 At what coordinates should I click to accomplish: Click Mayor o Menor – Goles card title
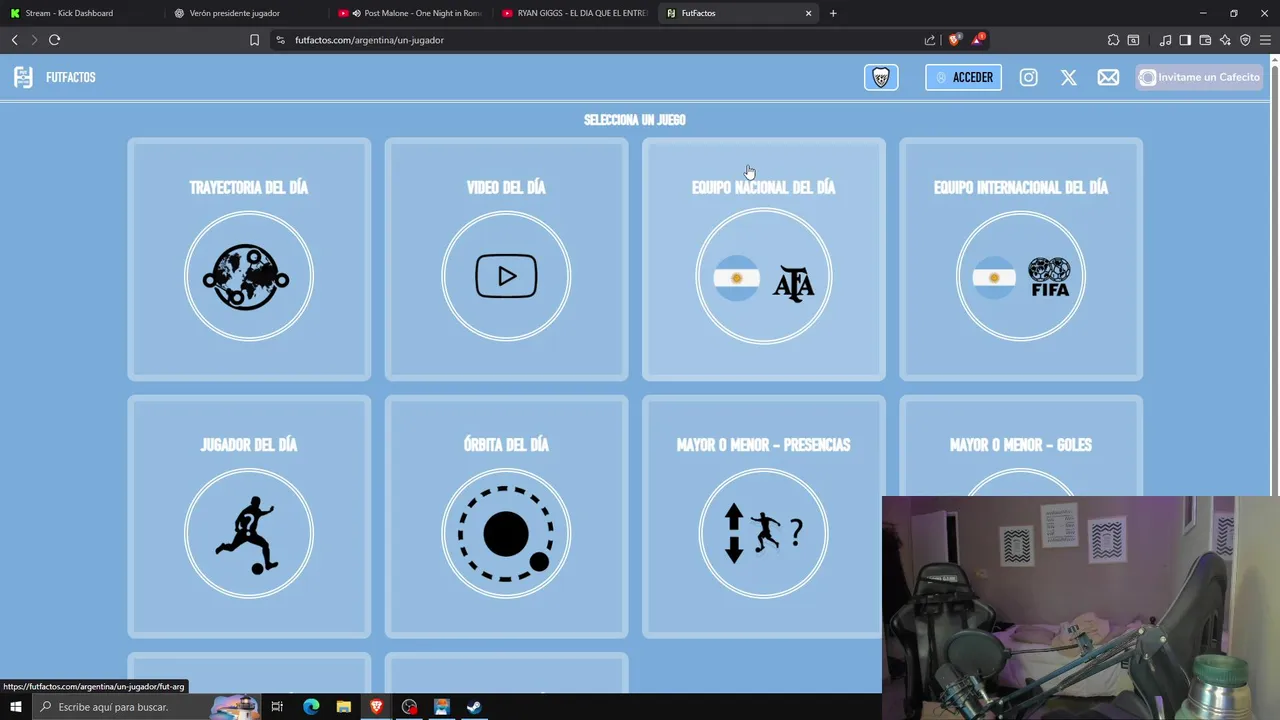click(x=1021, y=445)
